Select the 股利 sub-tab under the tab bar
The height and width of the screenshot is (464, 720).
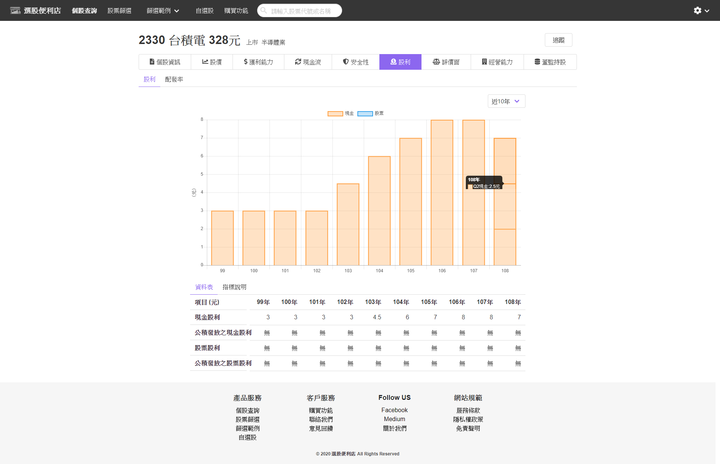click(149, 79)
